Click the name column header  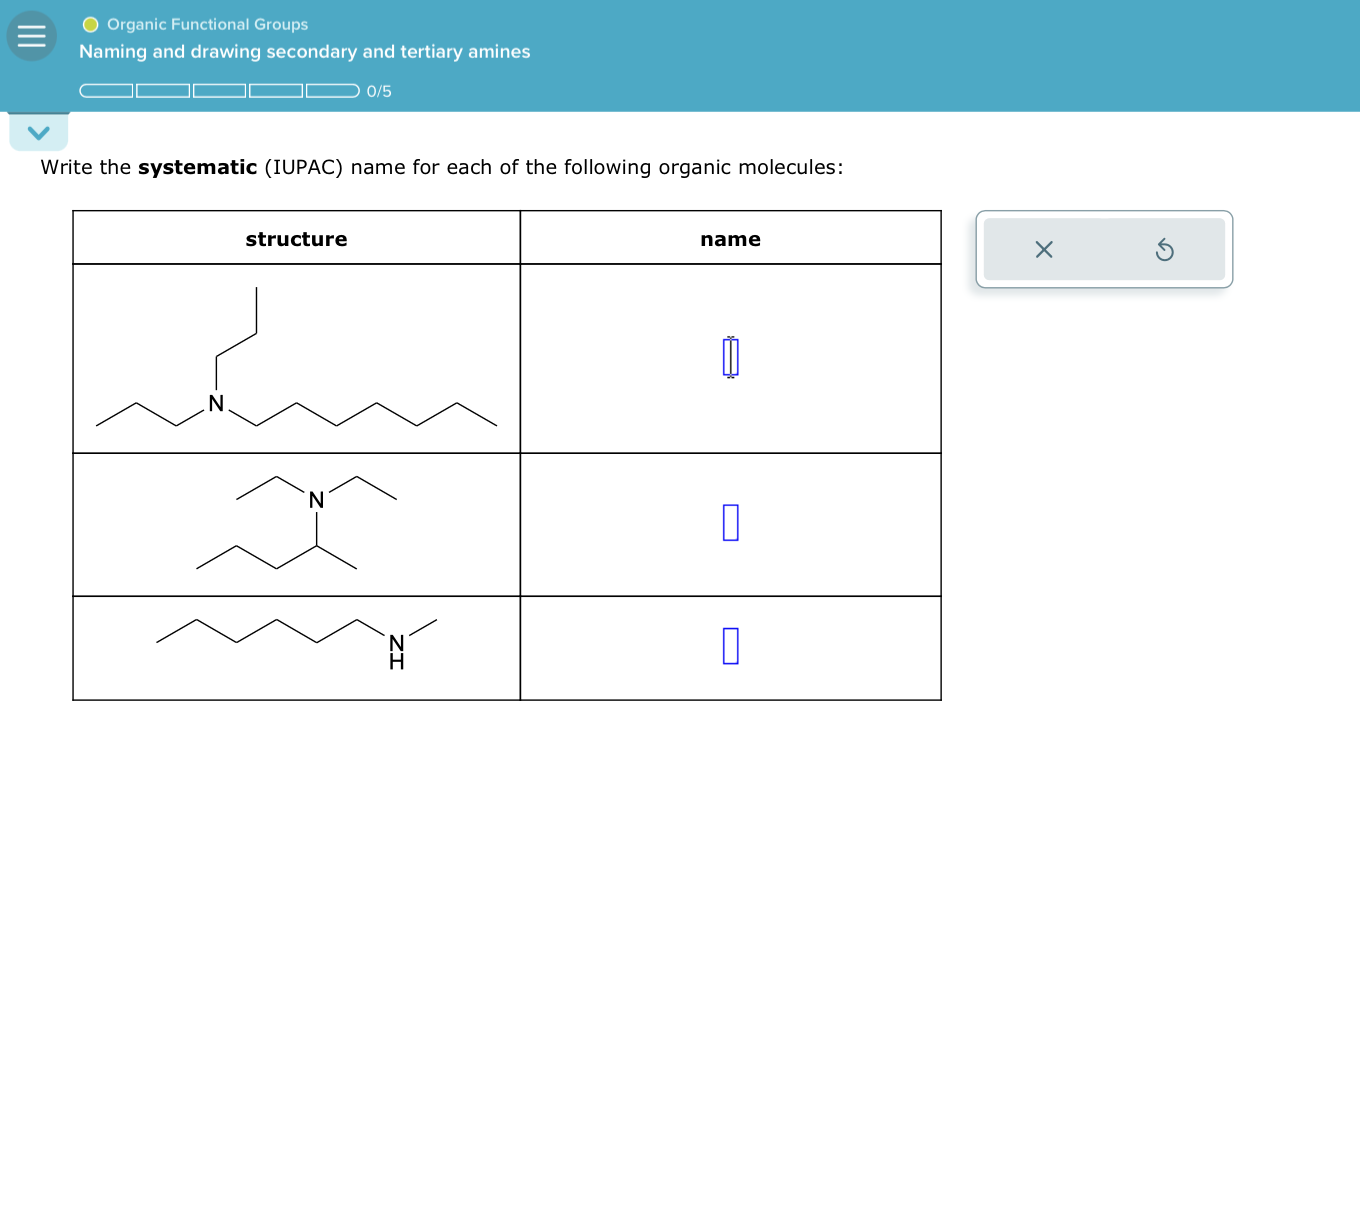pos(730,239)
